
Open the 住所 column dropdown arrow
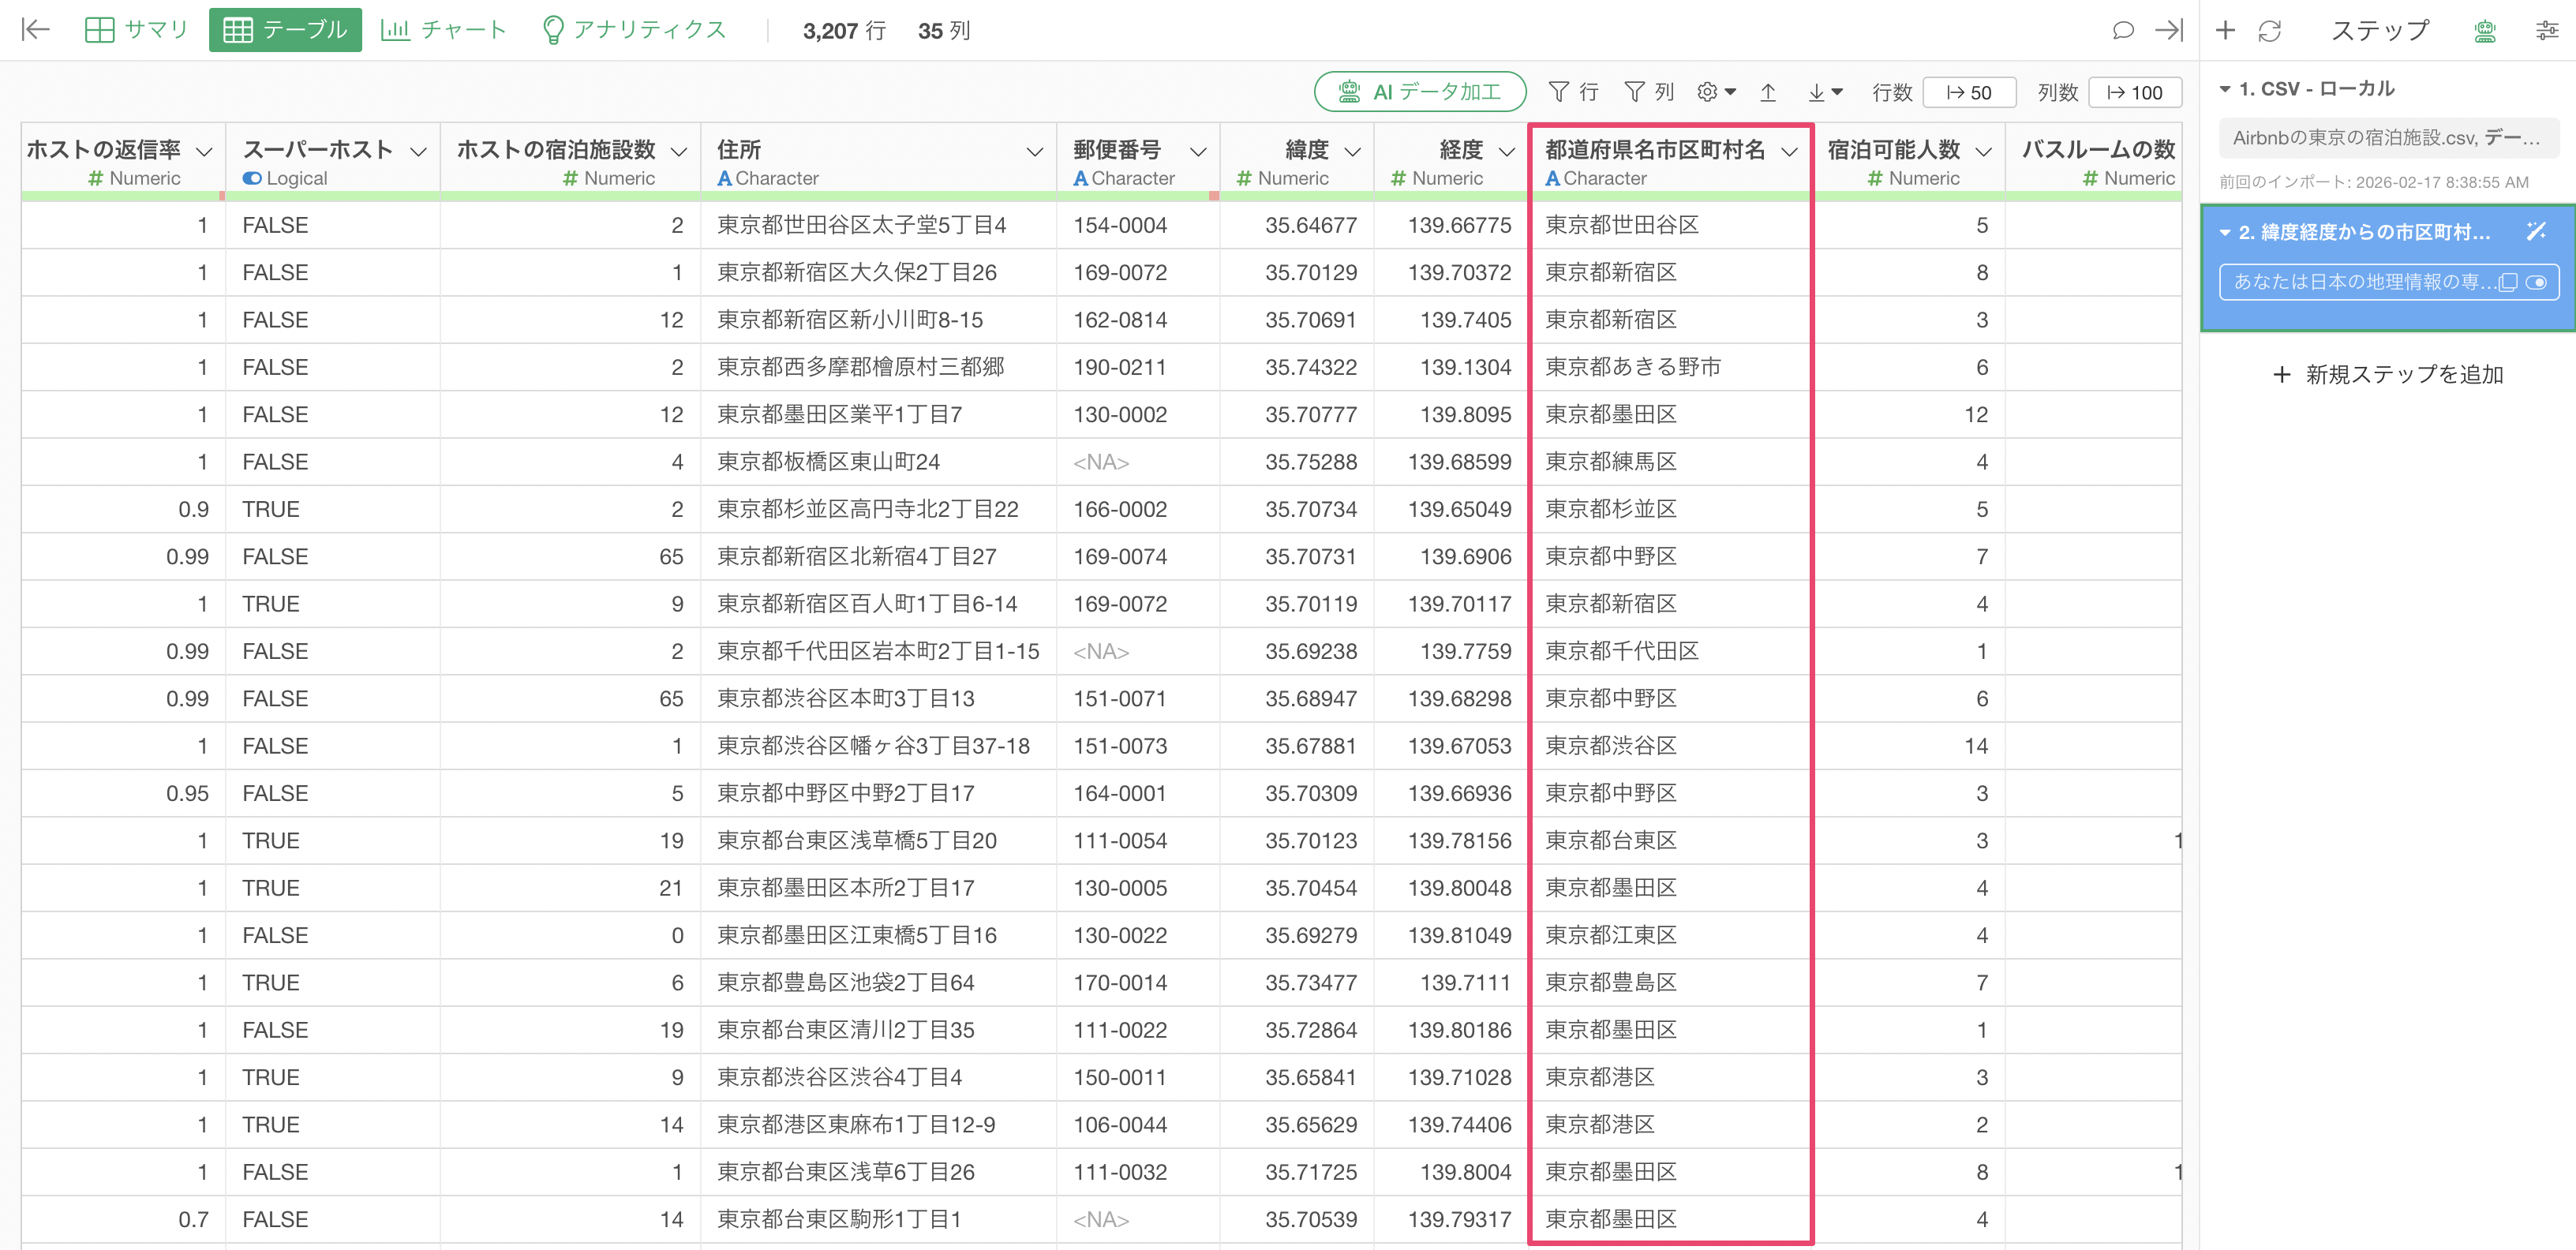click(1034, 152)
